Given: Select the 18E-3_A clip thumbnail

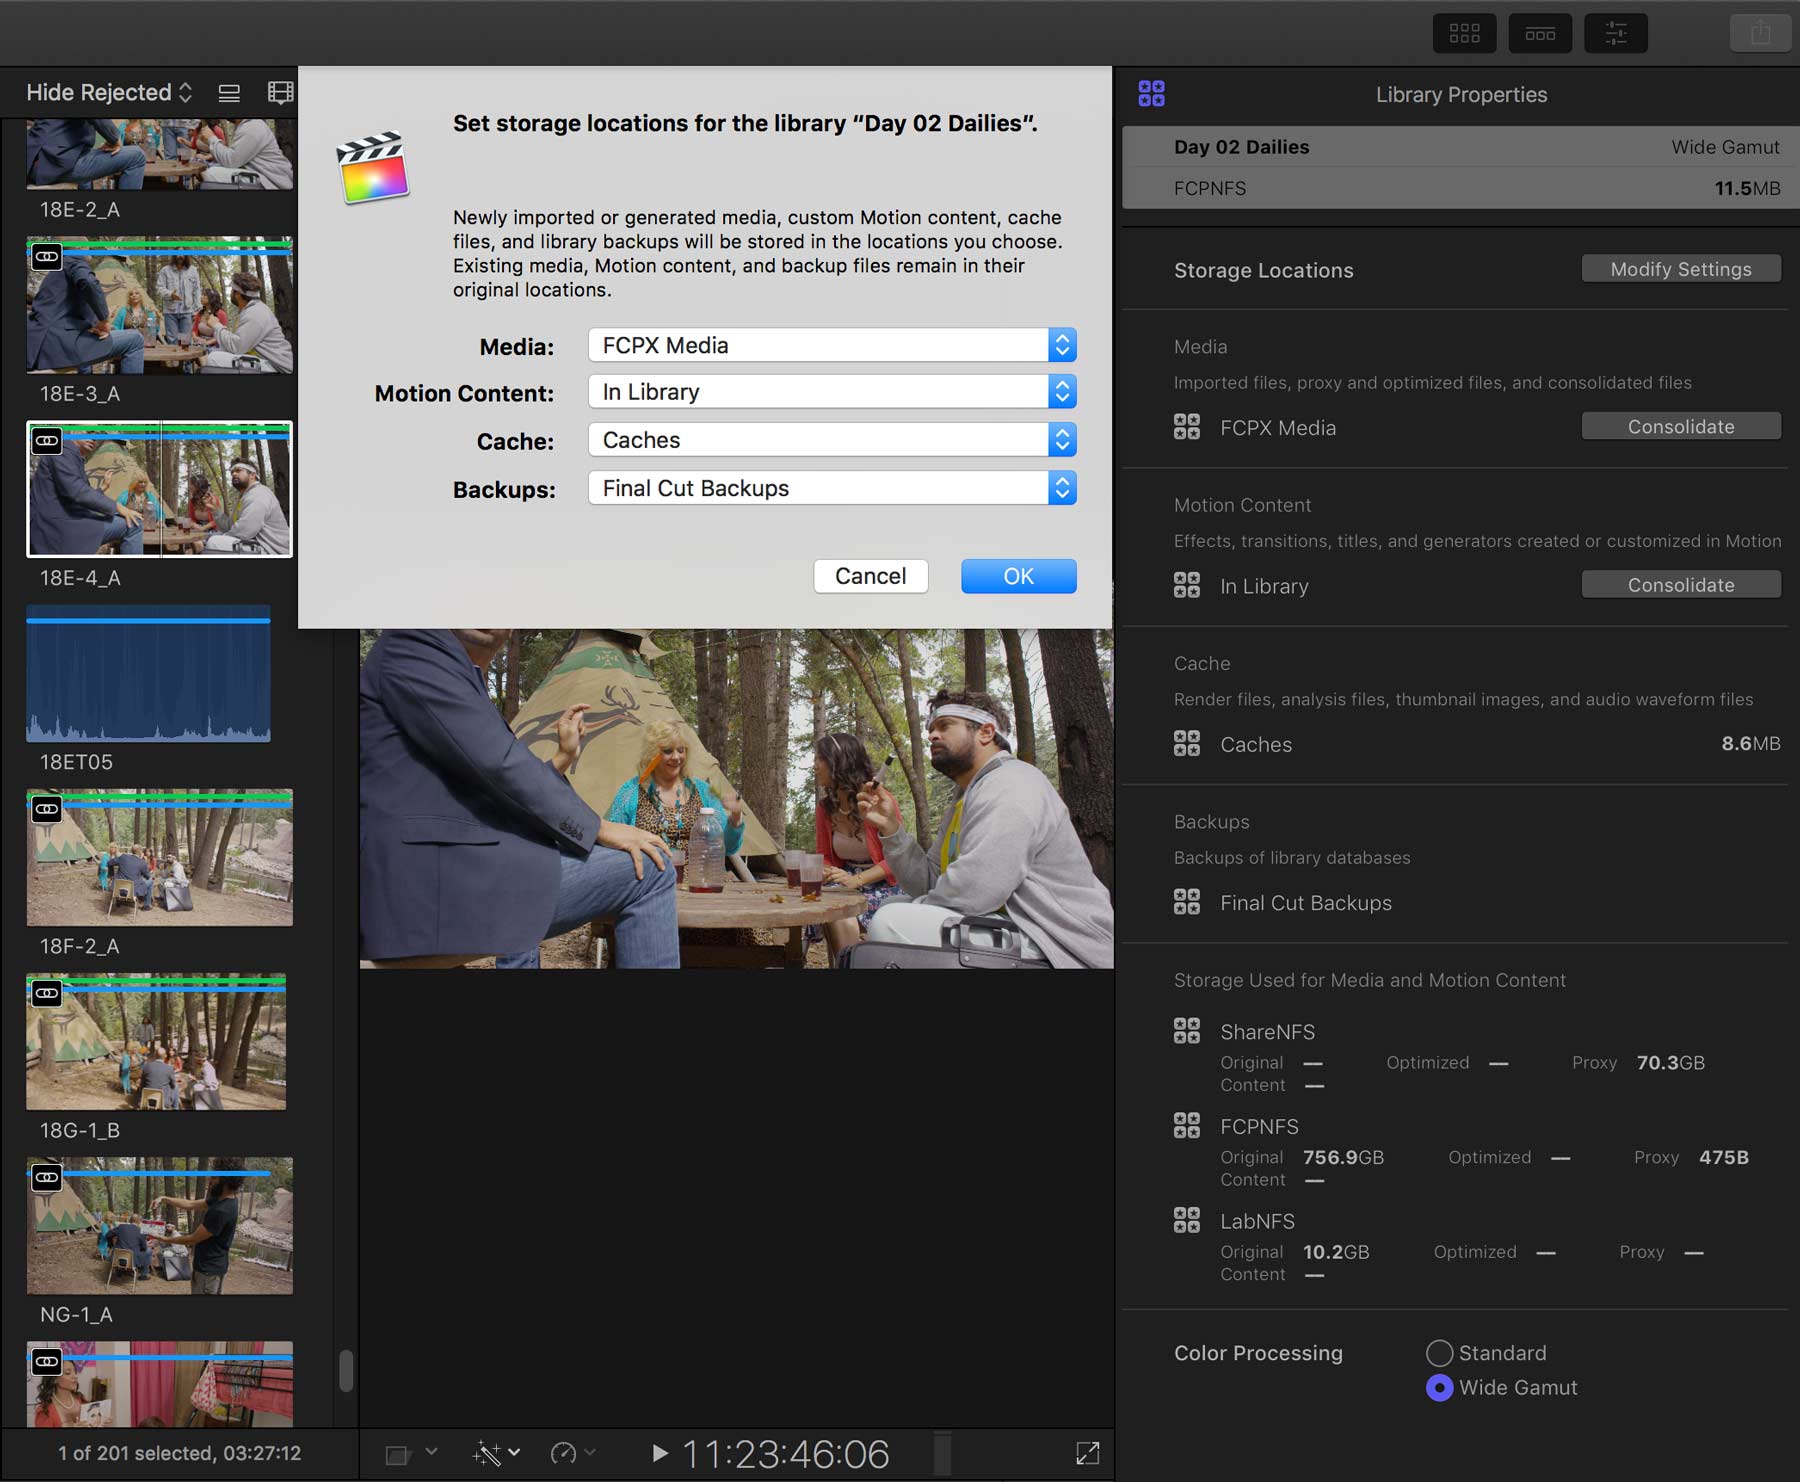Looking at the screenshot, I should click(x=159, y=305).
